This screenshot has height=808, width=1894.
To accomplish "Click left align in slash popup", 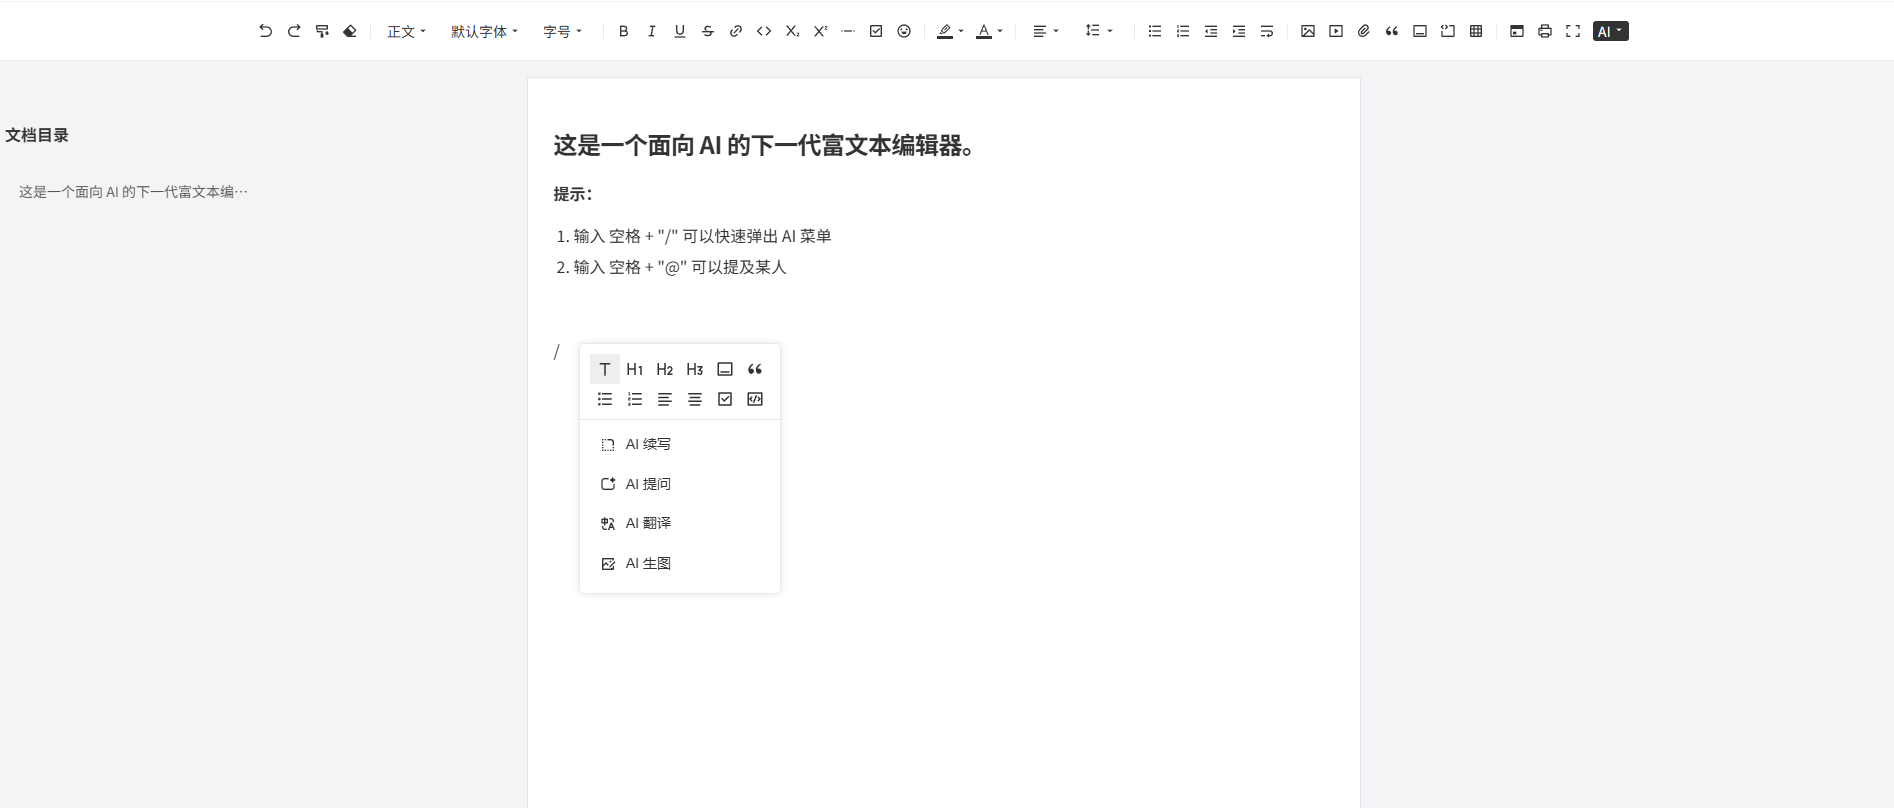I will (x=665, y=399).
